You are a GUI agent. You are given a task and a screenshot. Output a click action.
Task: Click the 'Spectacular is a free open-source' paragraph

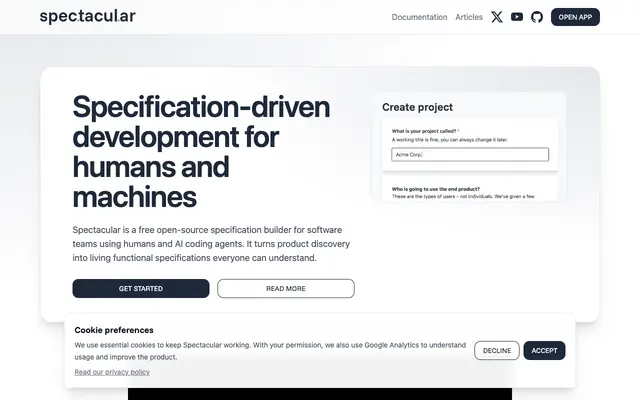pos(211,244)
